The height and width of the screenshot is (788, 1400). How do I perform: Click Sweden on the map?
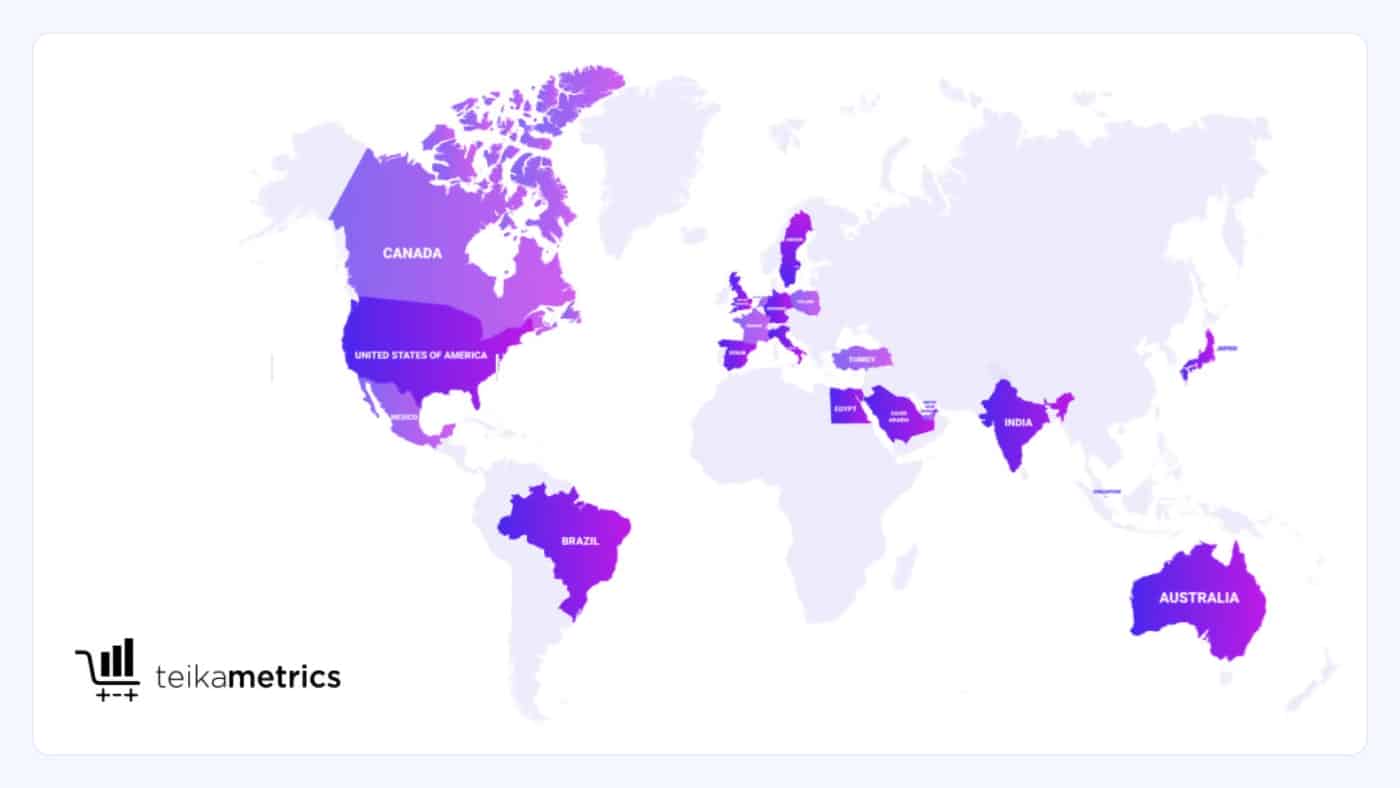[794, 245]
